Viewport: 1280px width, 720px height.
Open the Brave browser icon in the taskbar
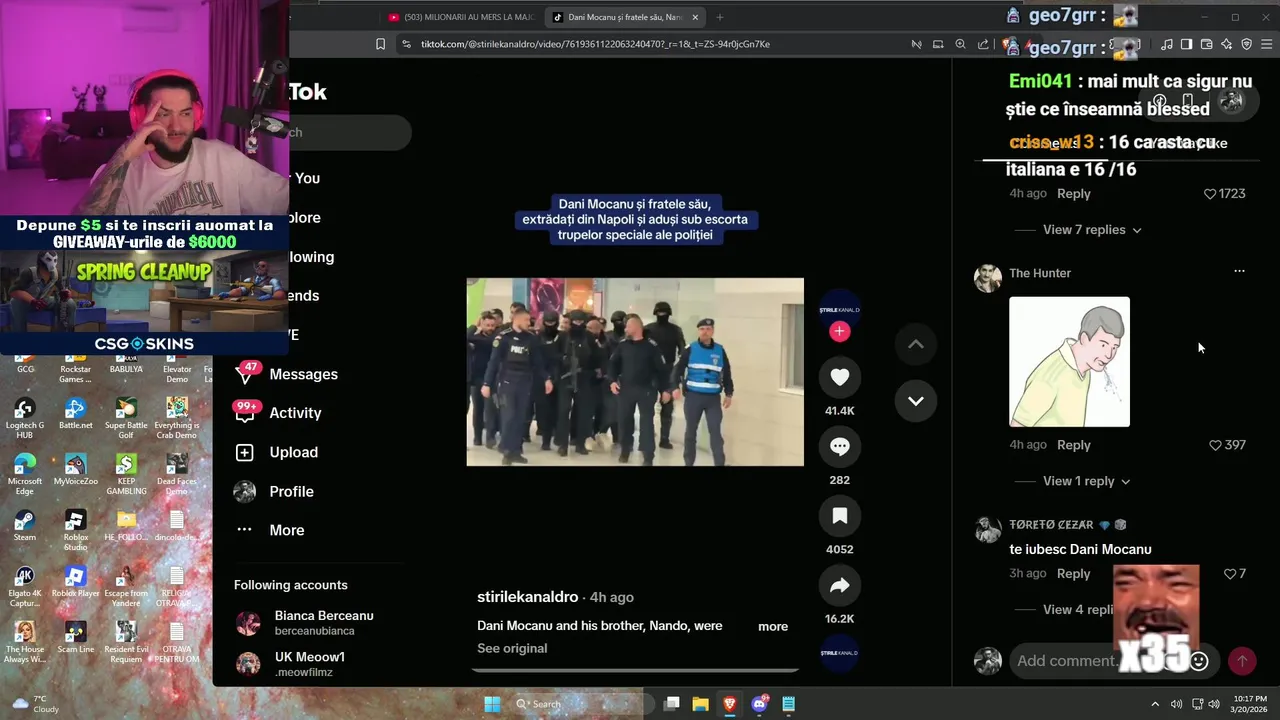coord(729,704)
